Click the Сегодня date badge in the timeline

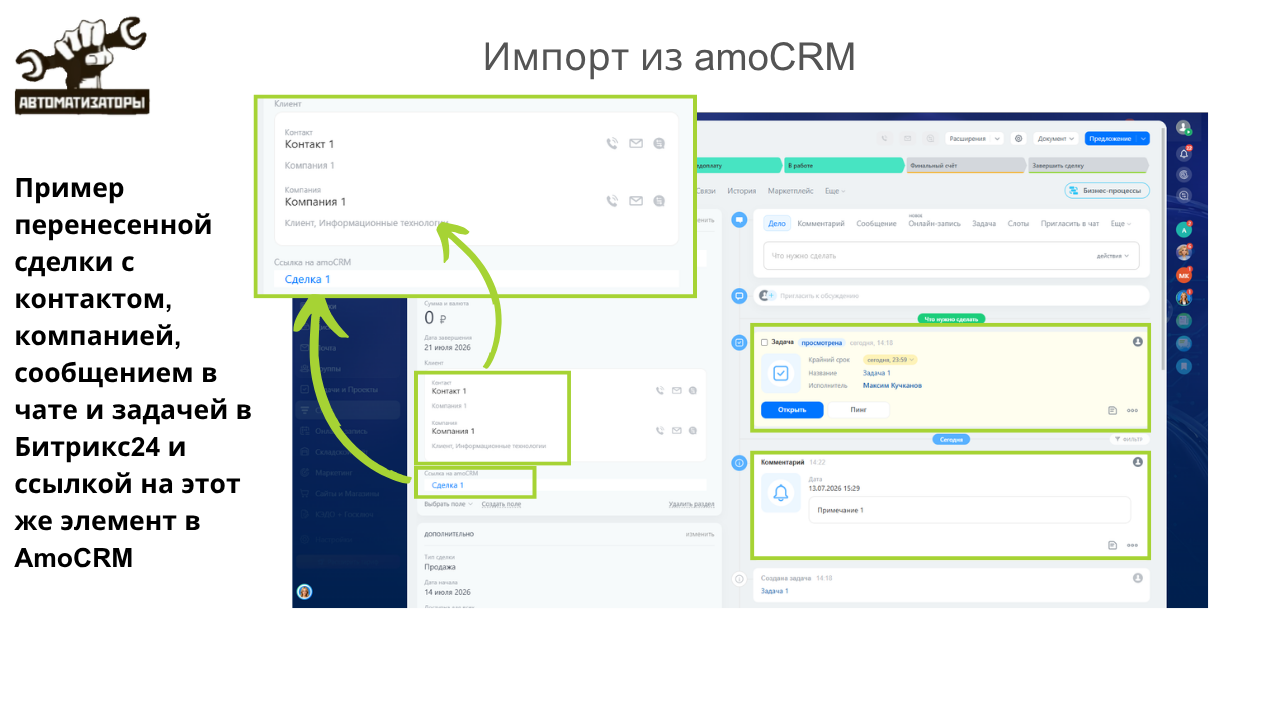951,439
